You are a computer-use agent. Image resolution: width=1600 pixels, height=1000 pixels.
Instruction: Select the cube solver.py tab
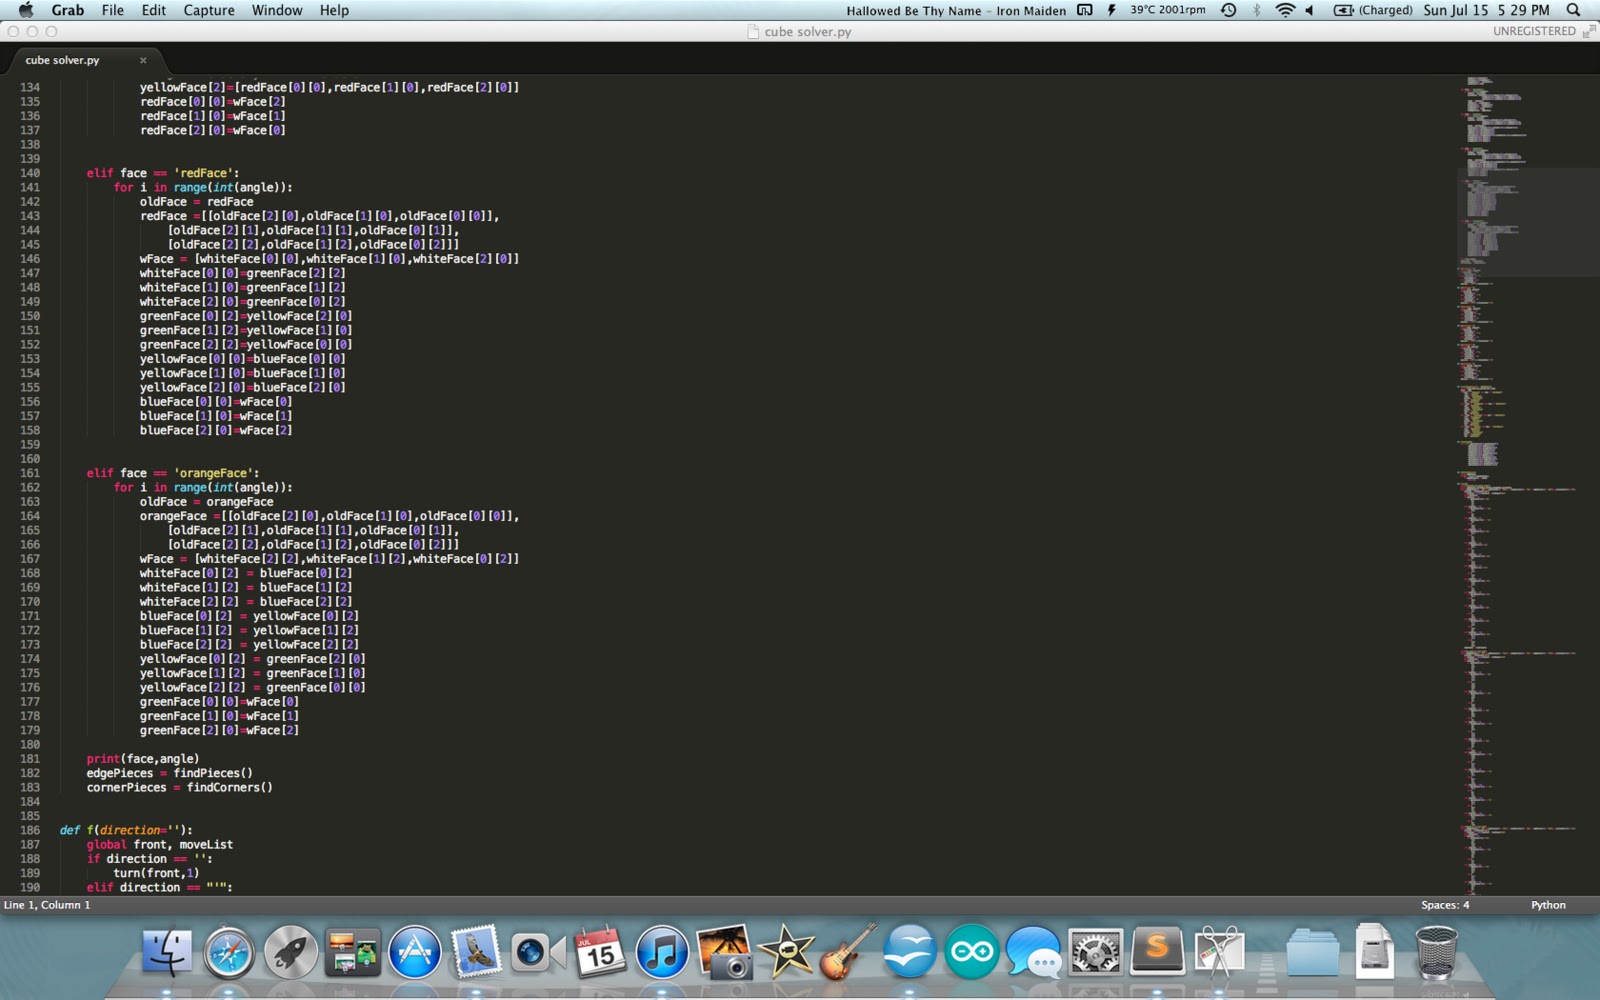click(63, 60)
